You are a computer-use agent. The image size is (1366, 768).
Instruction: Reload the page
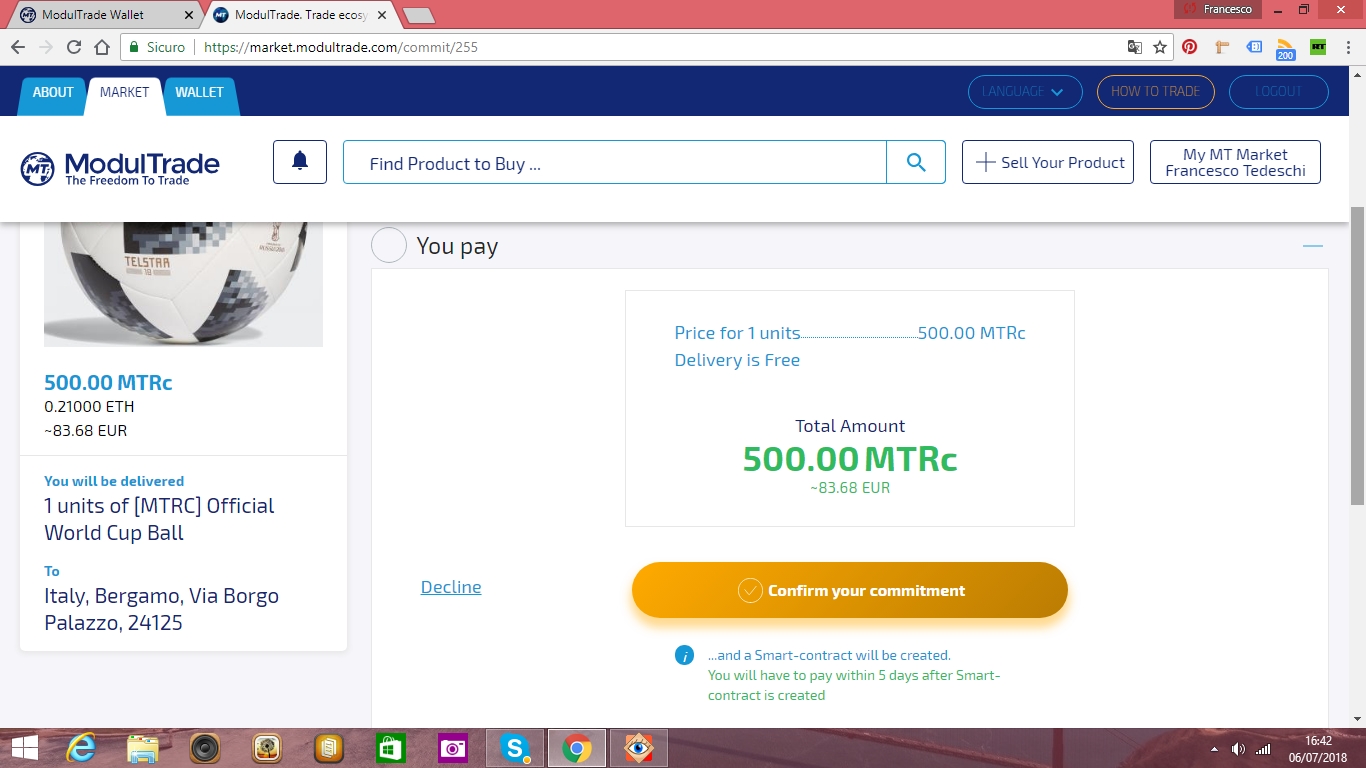click(74, 47)
